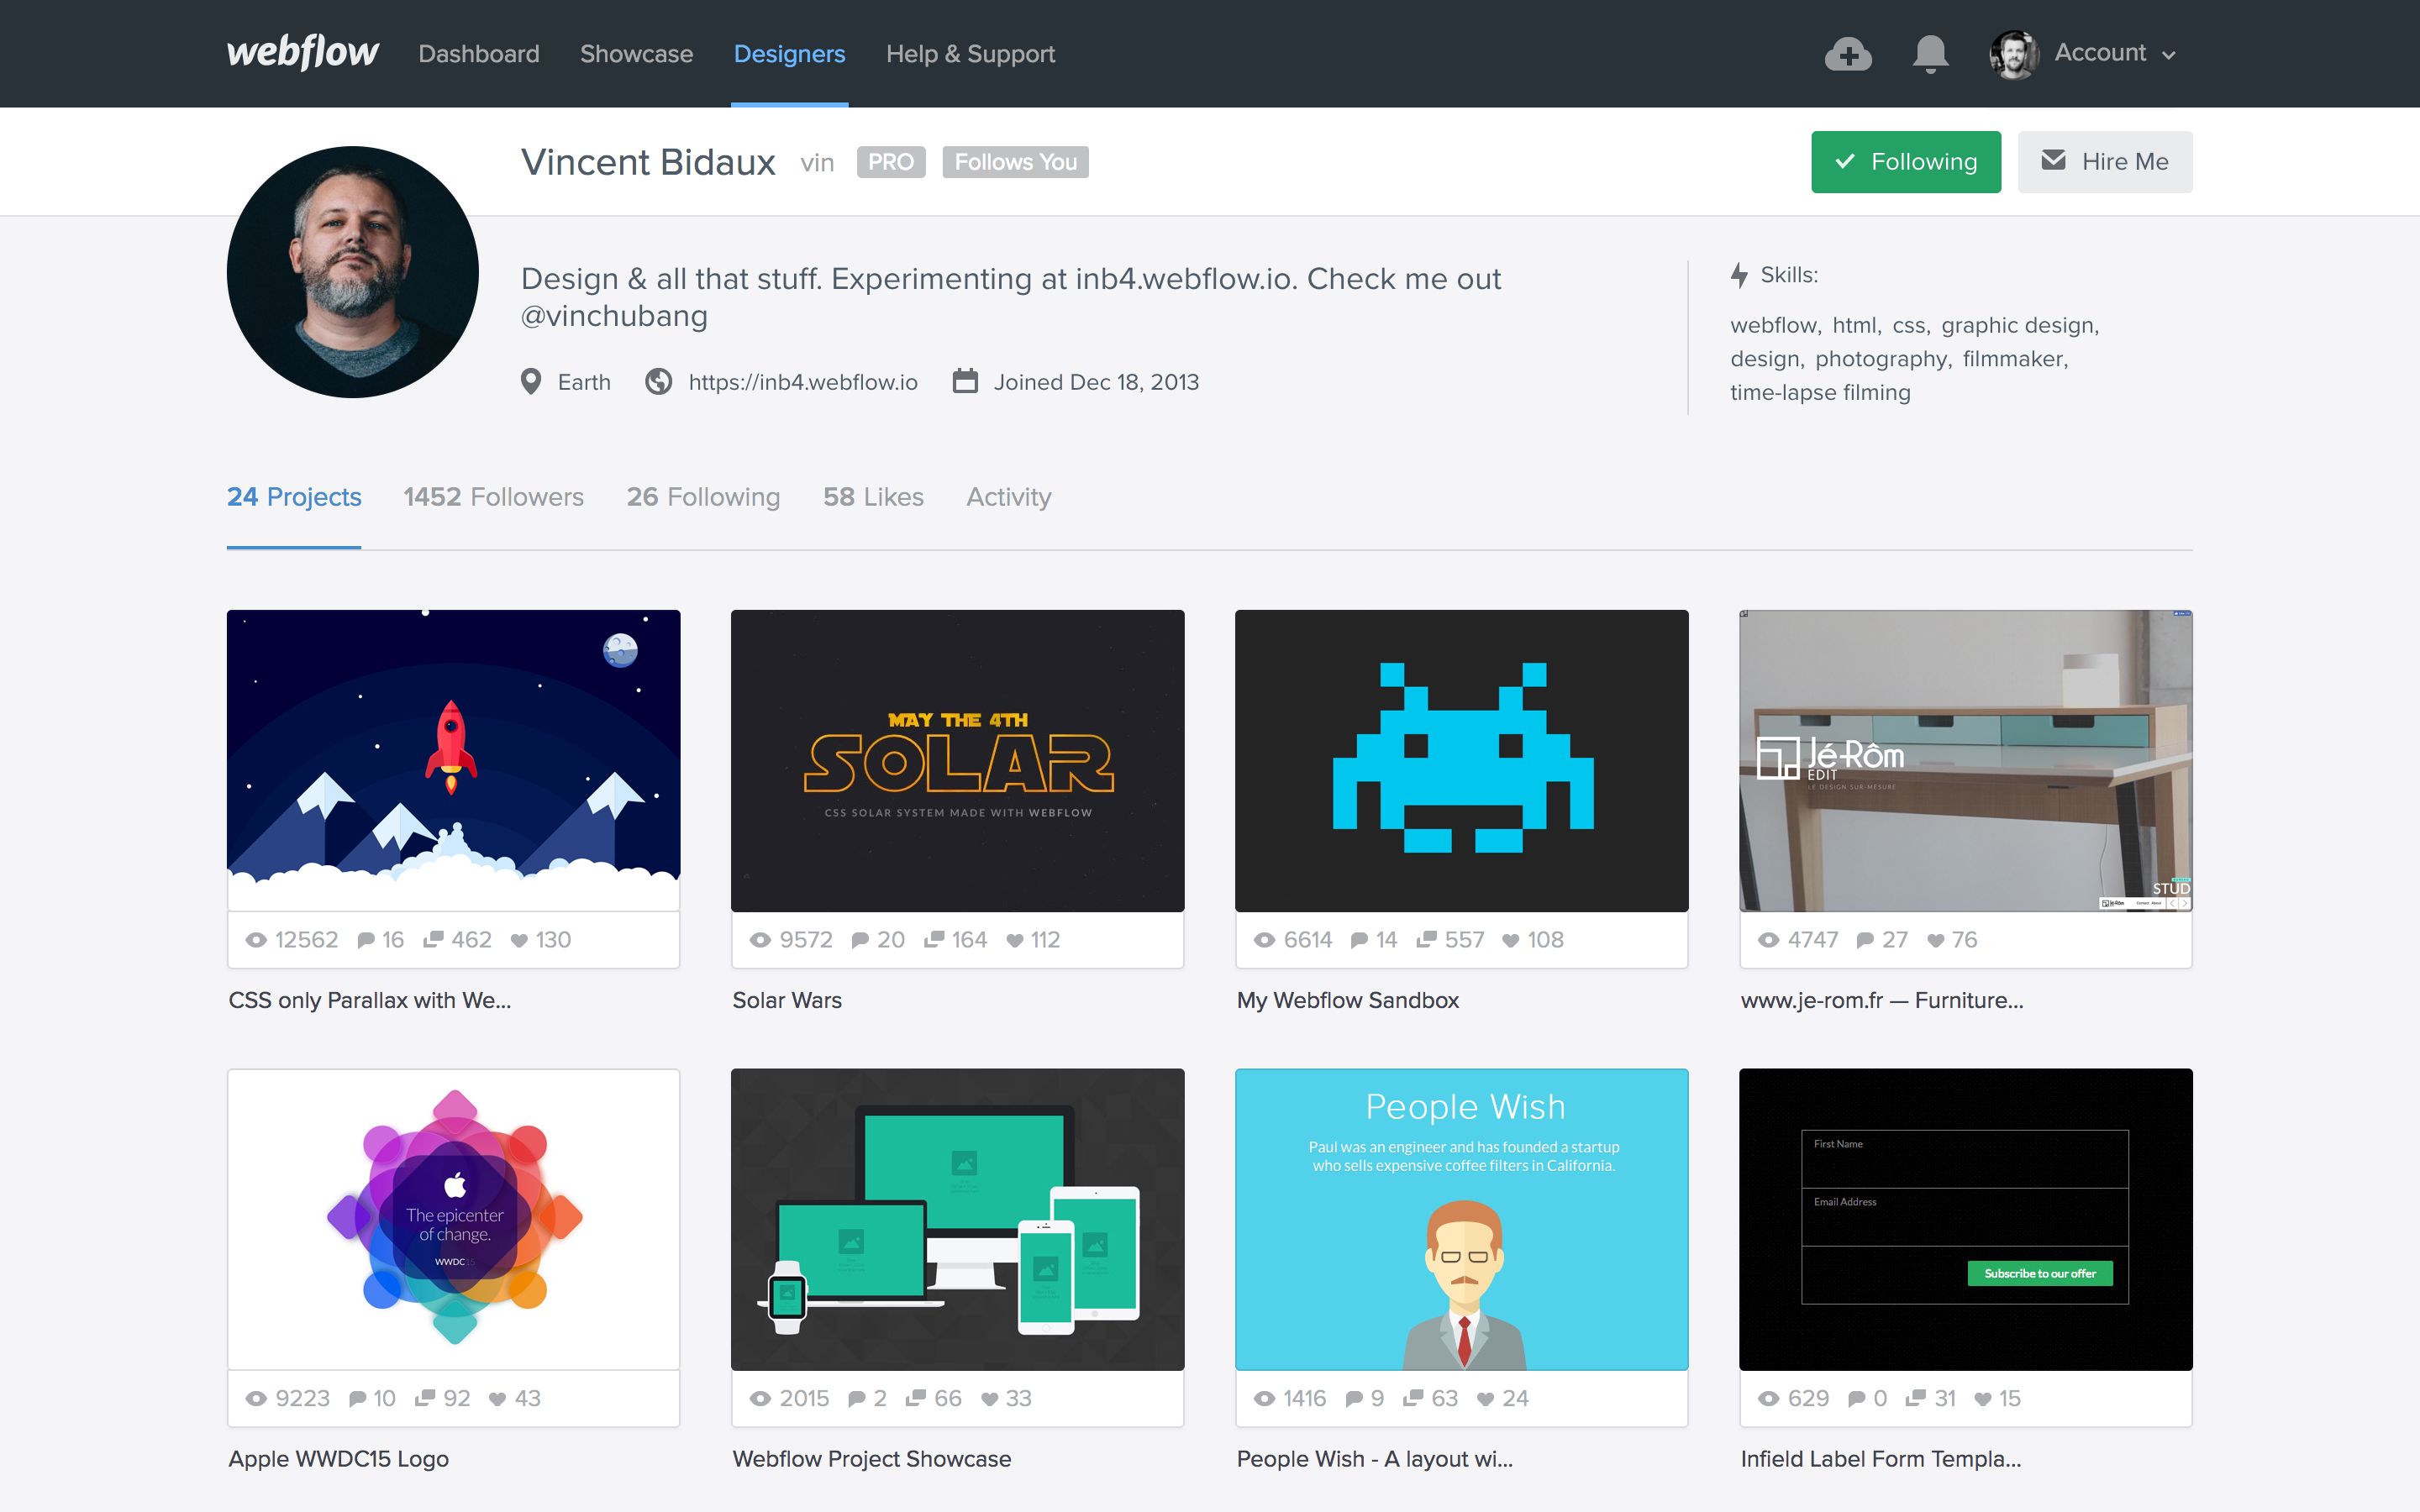
Task: Click the Infield Label Form Templa... title
Action: click(x=1880, y=1459)
